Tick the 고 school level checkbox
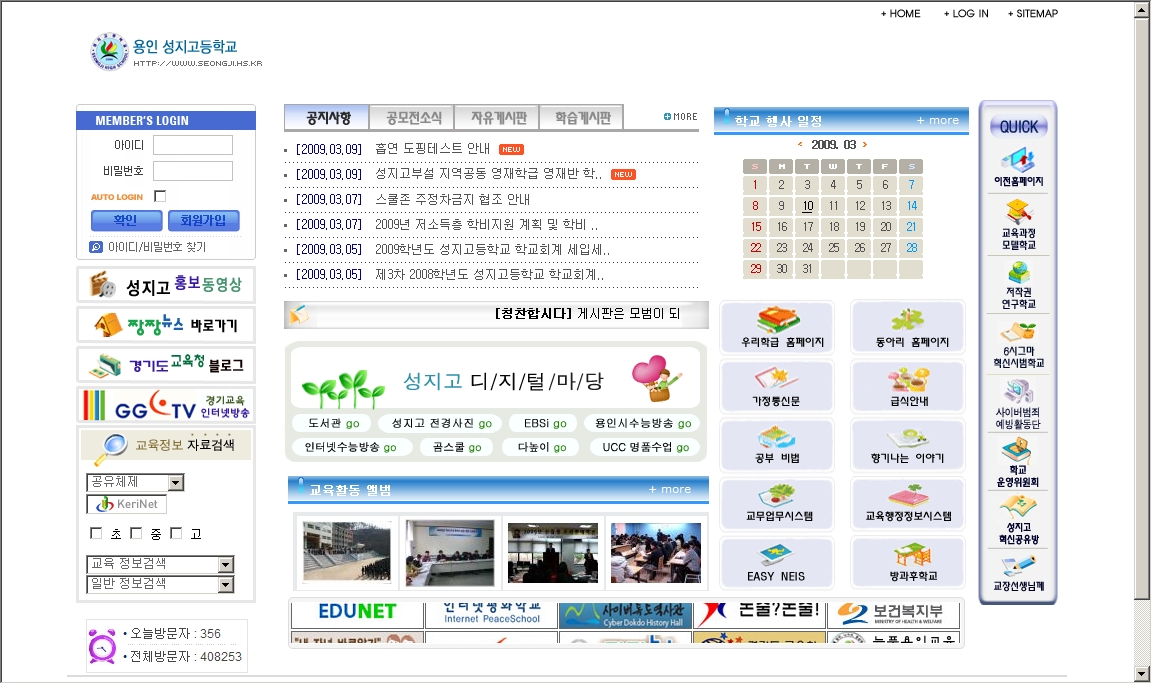1152x684 pixels. coord(176,534)
